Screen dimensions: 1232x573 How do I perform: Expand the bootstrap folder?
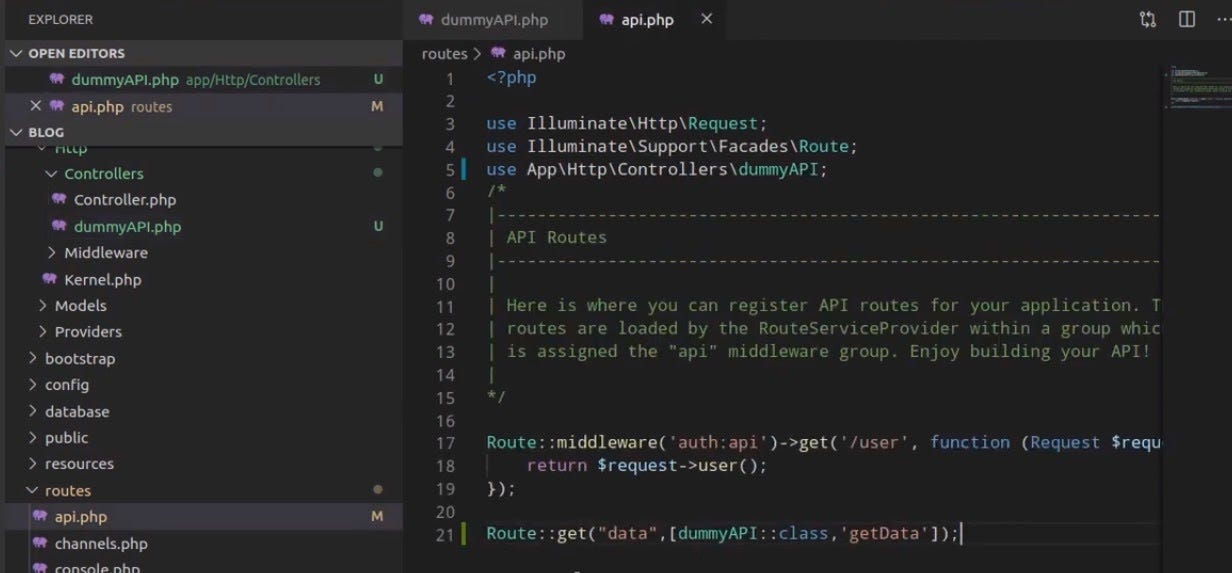201,358
